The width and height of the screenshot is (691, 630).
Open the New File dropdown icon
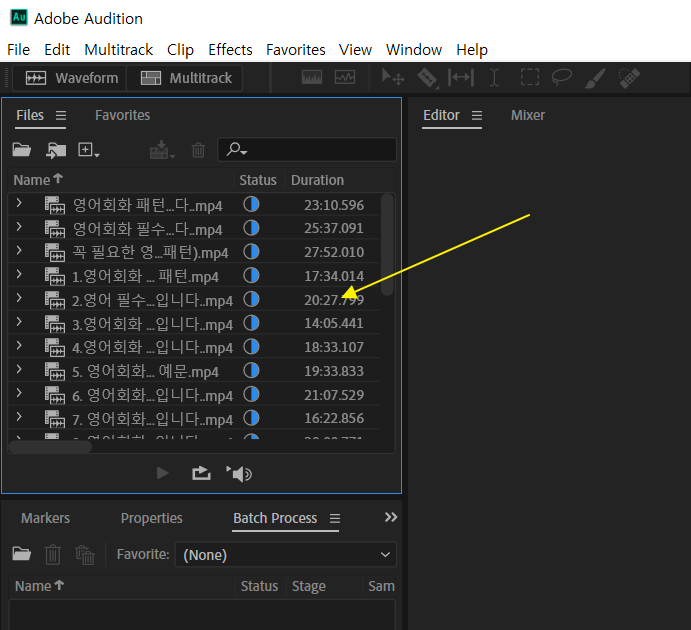pos(89,150)
